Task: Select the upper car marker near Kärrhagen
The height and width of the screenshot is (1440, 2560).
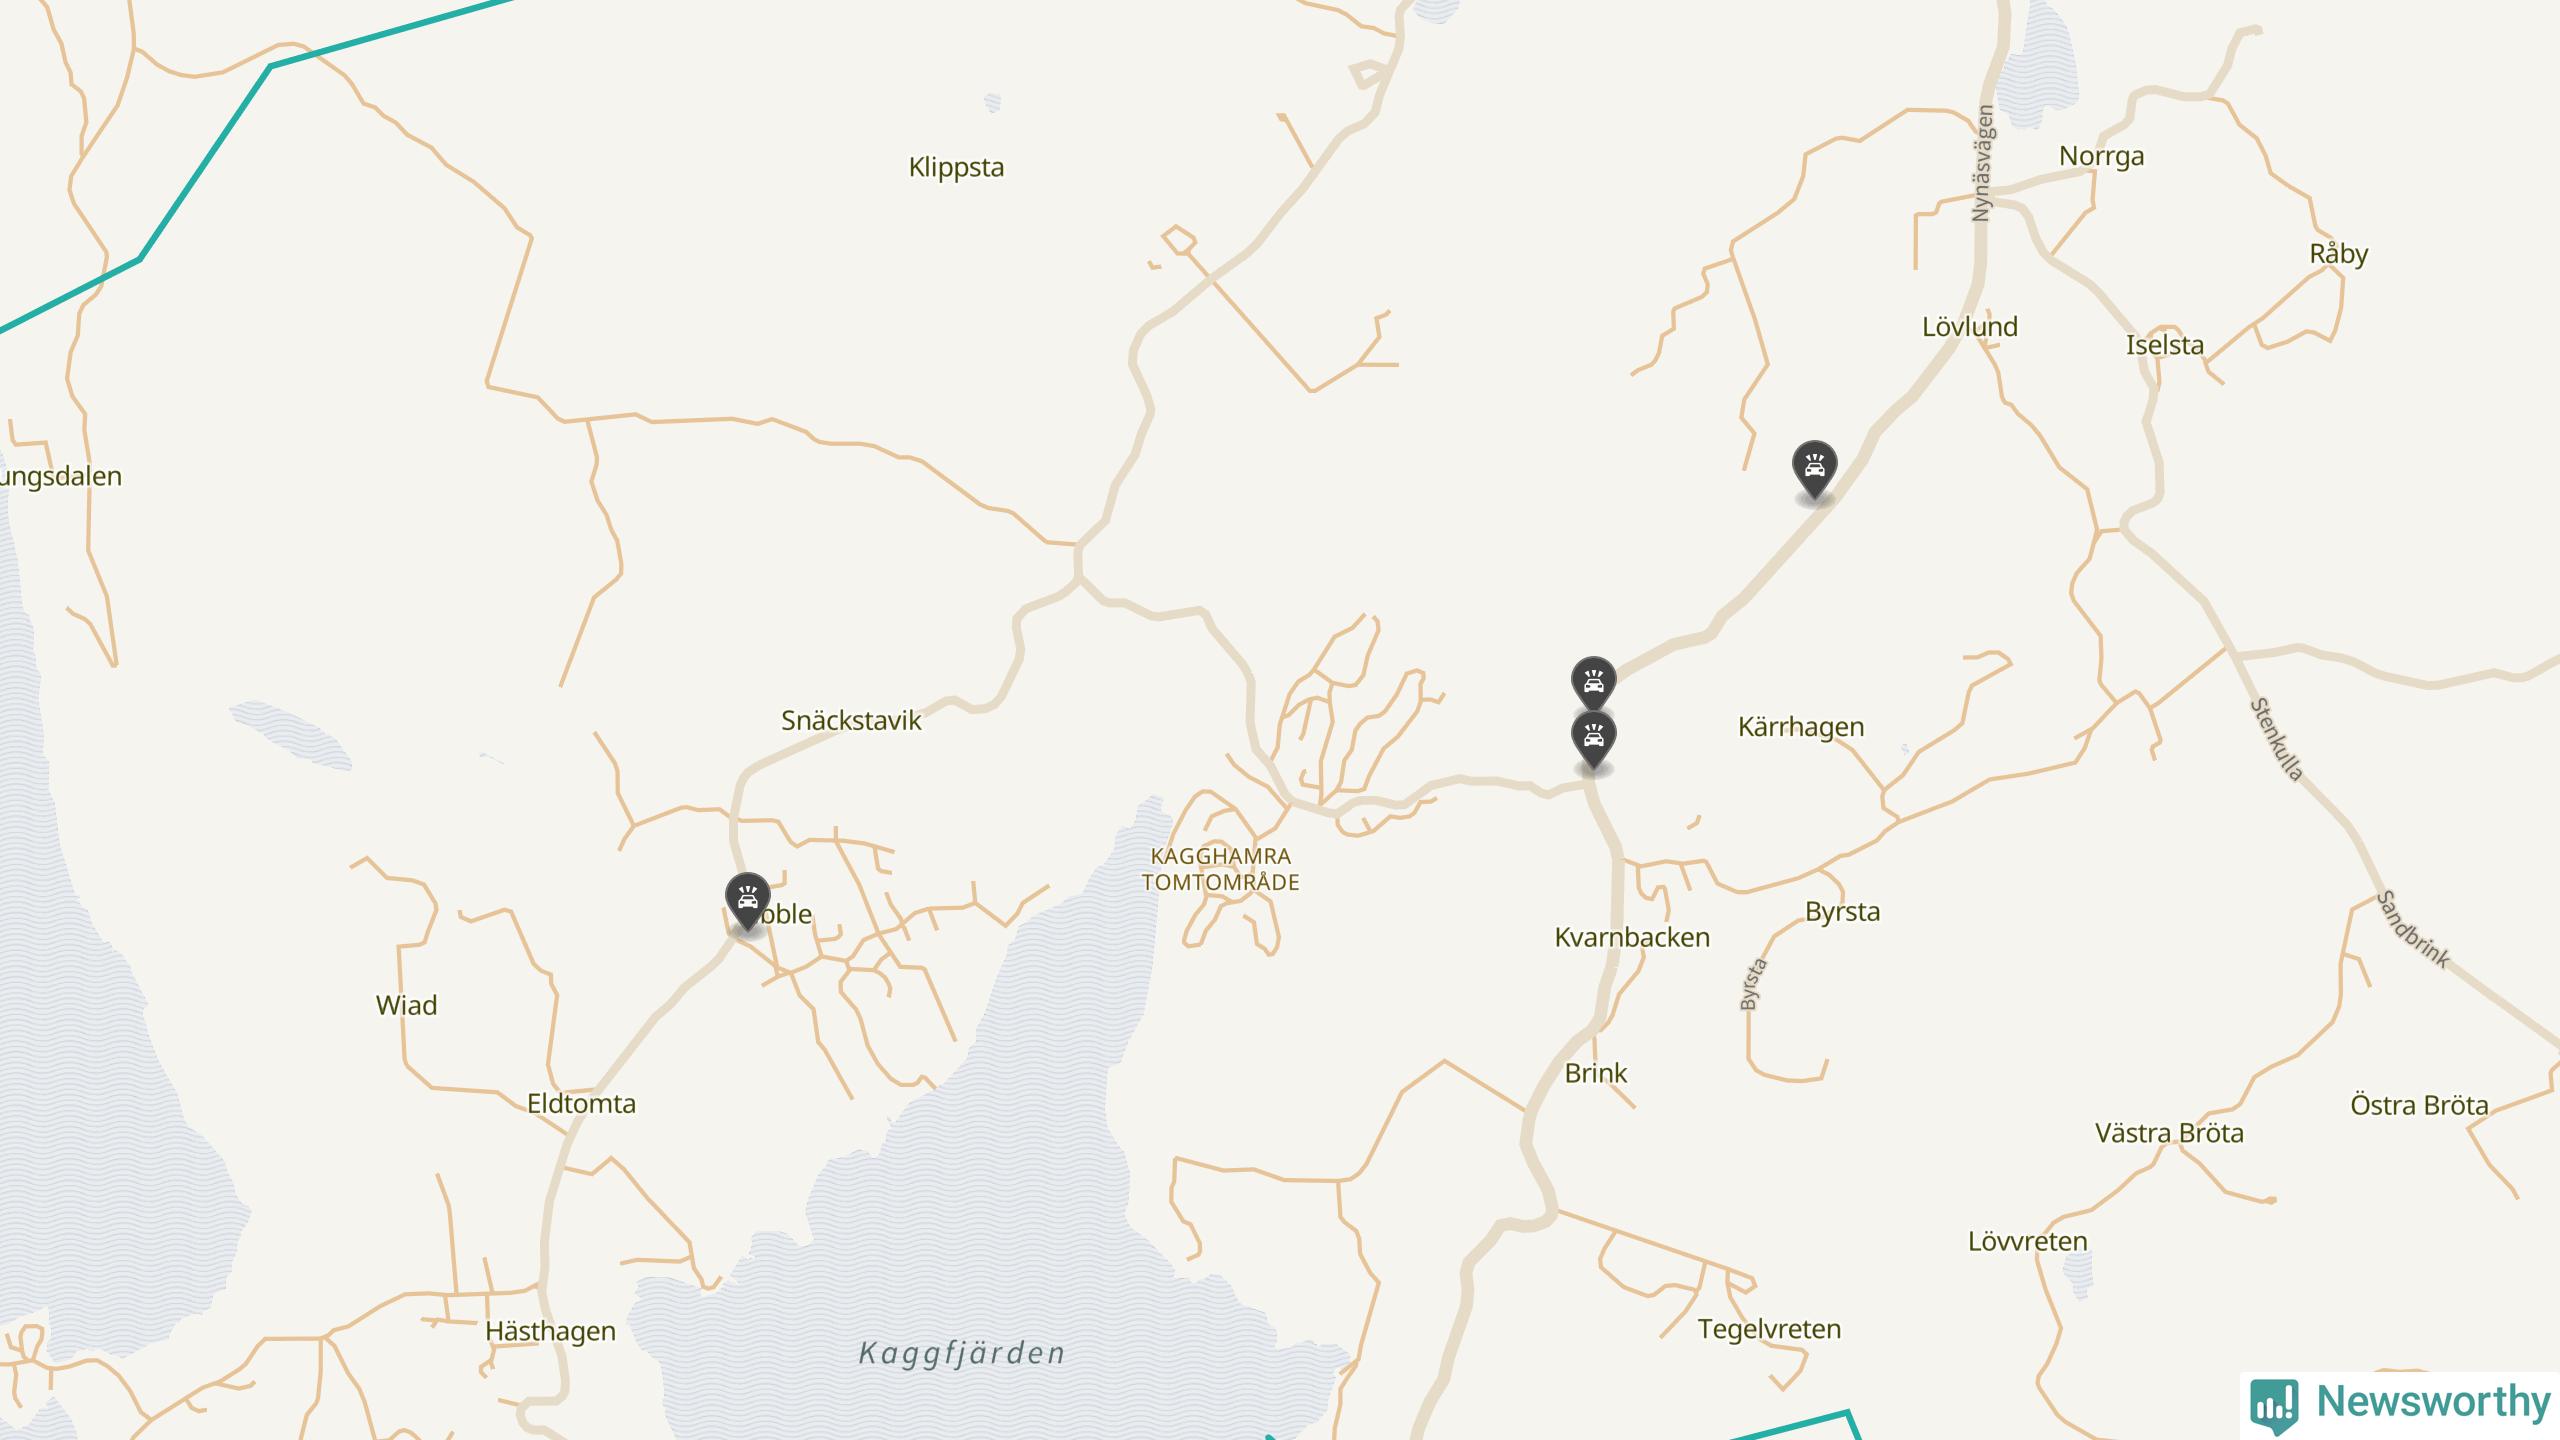Action: pos(1593,683)
